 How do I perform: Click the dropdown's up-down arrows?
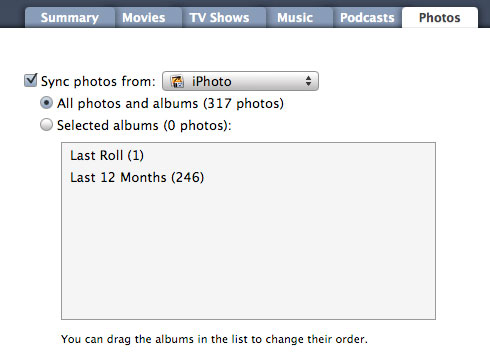click(308, 81)
